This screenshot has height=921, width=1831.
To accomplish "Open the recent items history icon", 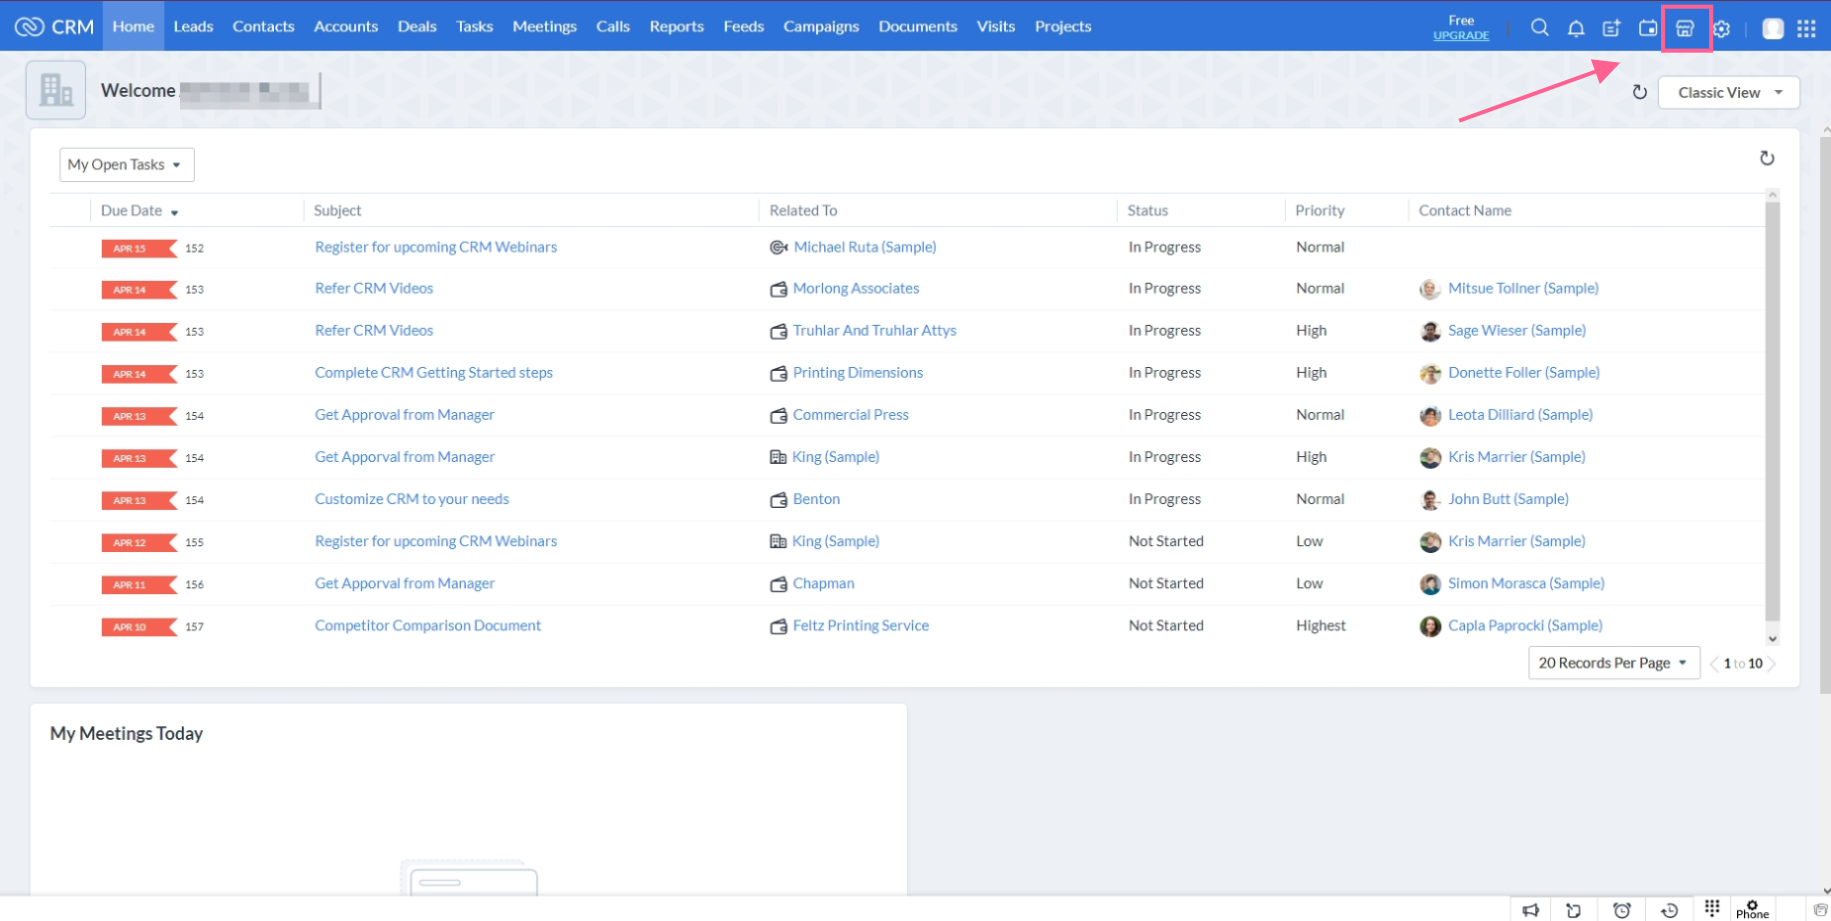I will coord(1669,910).
